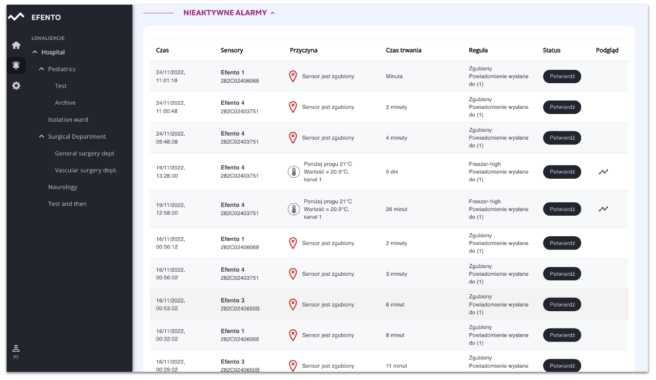Collapse the Hospital location tree node
This screenshot has height=380, width=656.
point(35,52)
